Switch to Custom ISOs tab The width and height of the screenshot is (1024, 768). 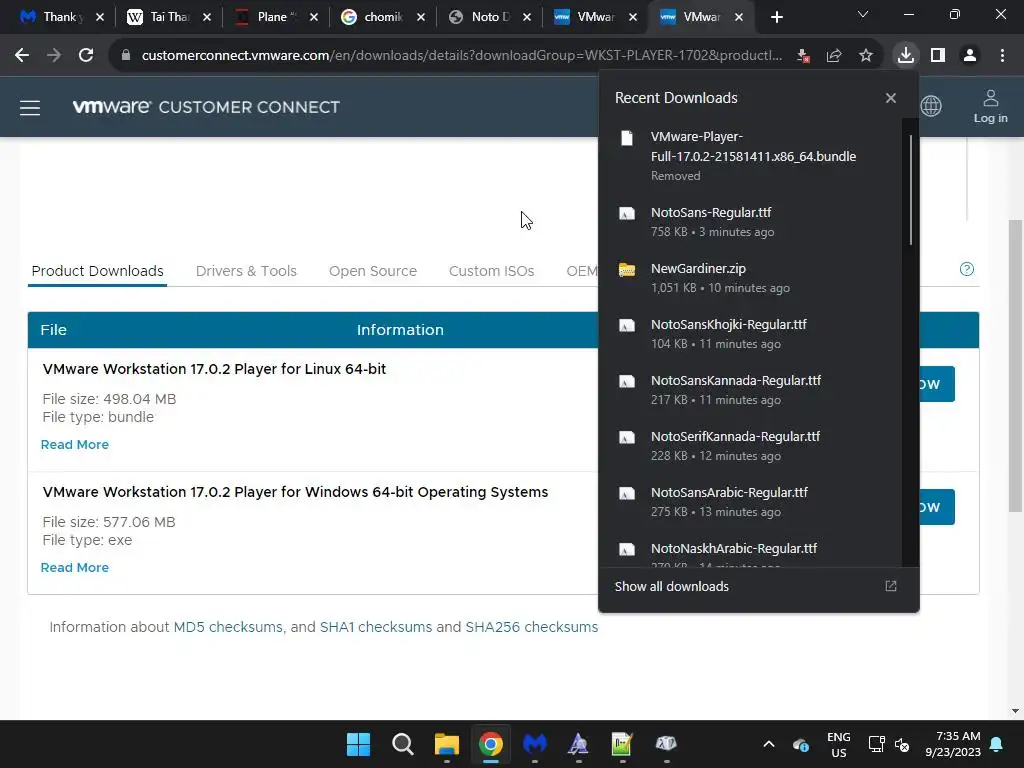(491, 271)
